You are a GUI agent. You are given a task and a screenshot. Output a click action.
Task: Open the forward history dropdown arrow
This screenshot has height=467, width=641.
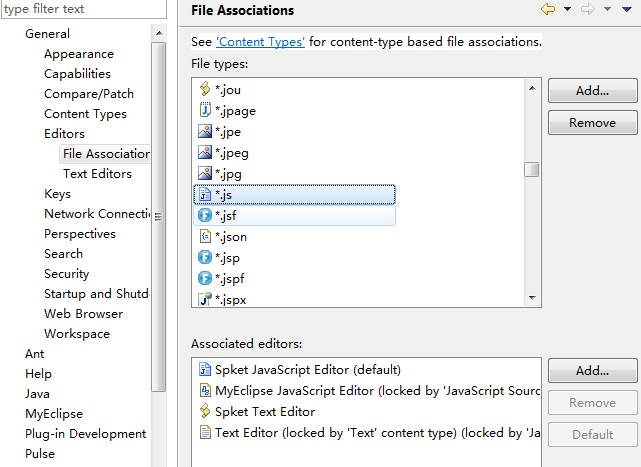607,10
